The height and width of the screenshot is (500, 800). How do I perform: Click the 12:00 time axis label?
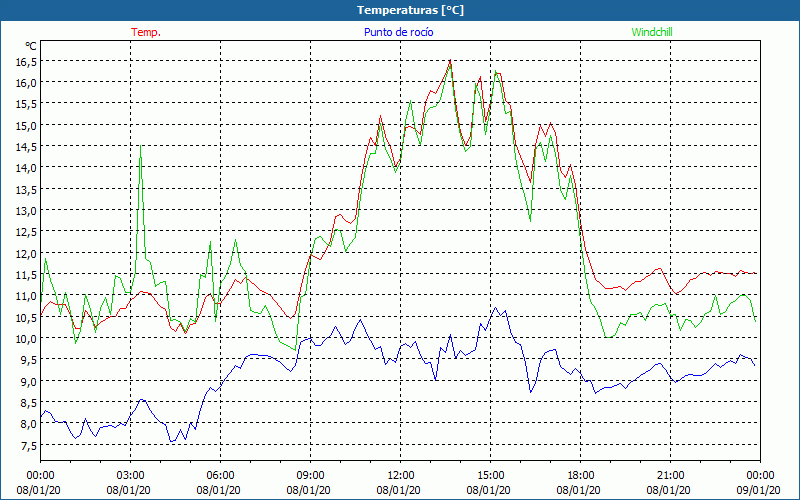coord(401,476)
